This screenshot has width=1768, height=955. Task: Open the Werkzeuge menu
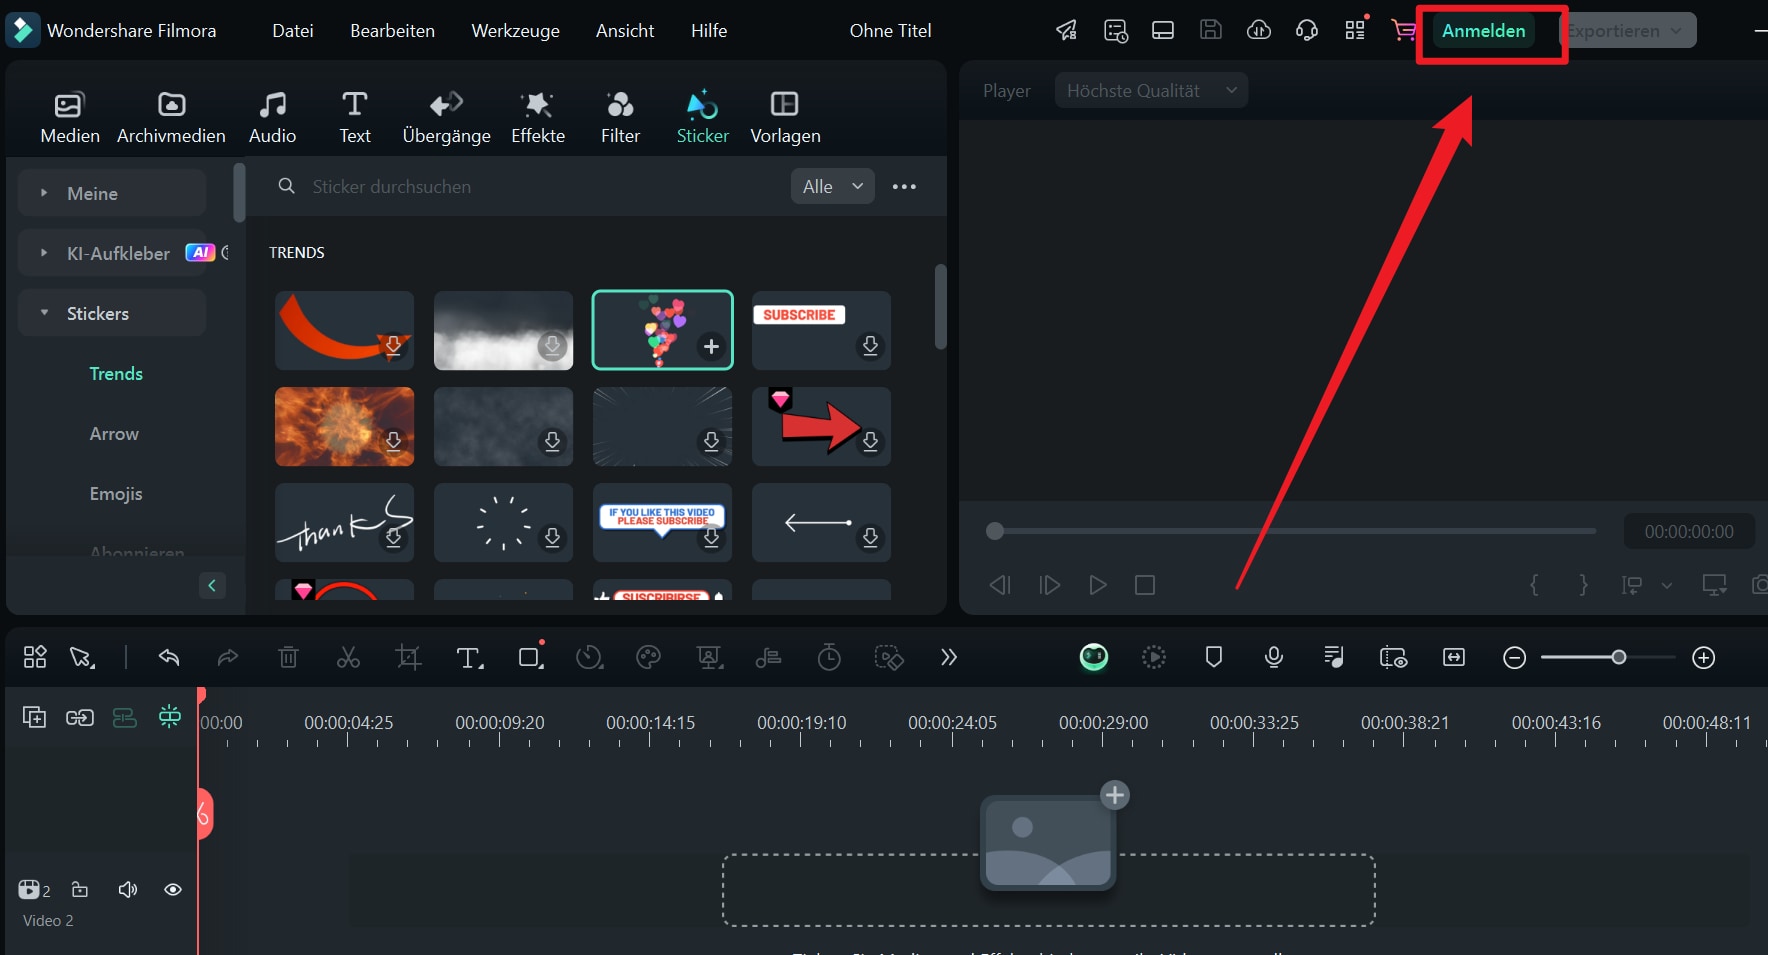[x=515, y=31]
